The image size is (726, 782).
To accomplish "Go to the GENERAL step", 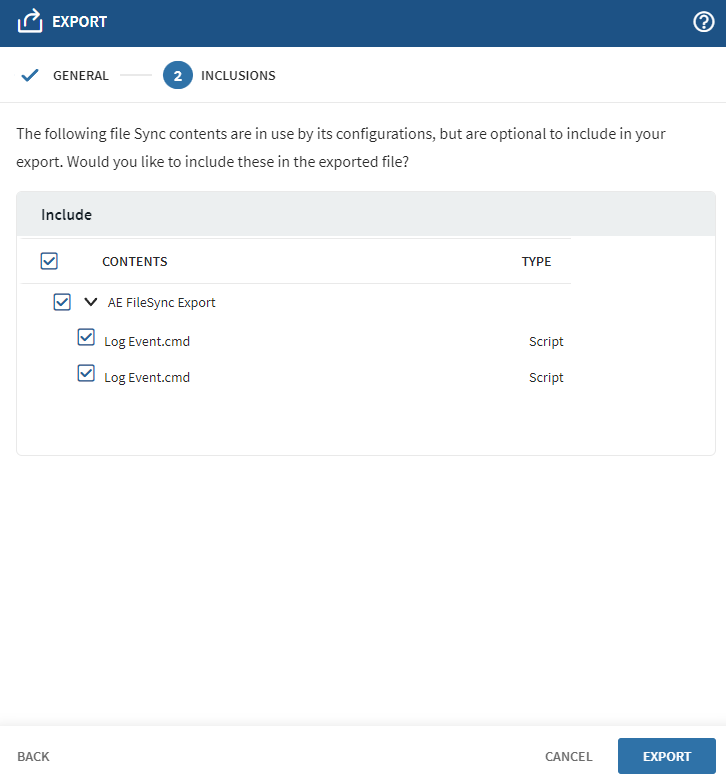I will 80,75.
